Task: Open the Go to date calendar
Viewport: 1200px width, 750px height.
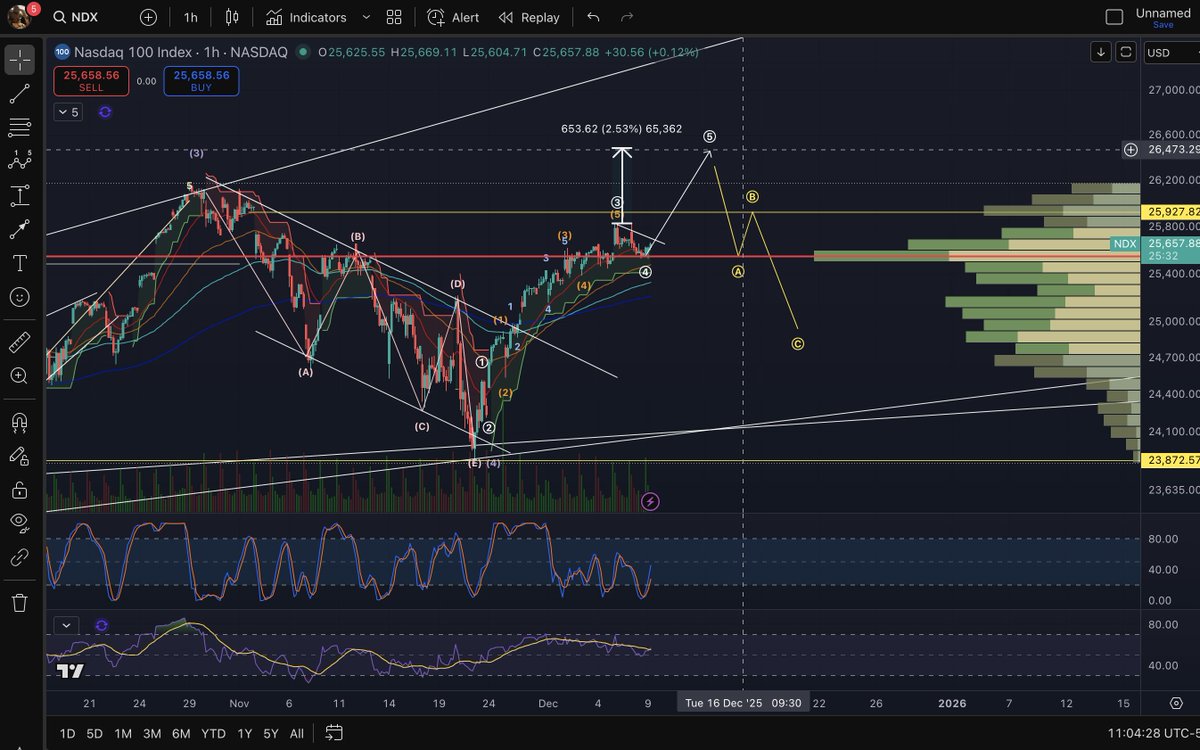Action: point(334,733)
